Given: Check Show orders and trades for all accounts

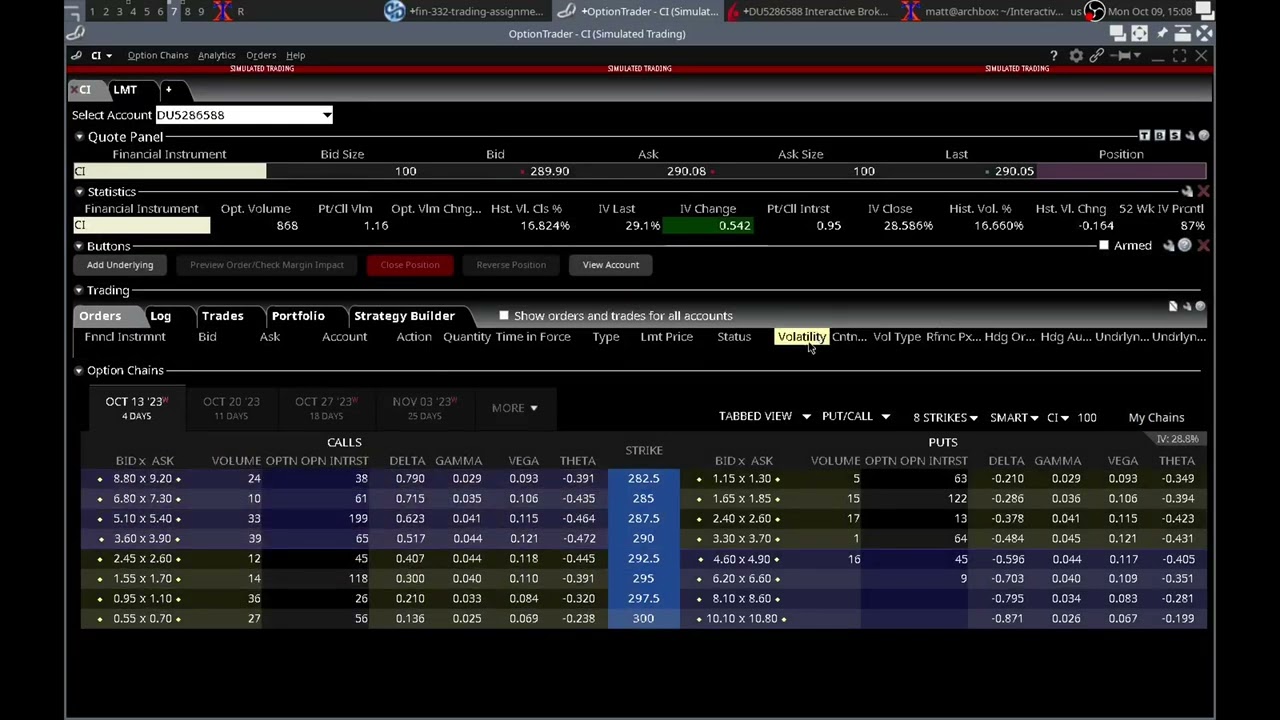Looking at the screenshot, I should tap(504, 316).
